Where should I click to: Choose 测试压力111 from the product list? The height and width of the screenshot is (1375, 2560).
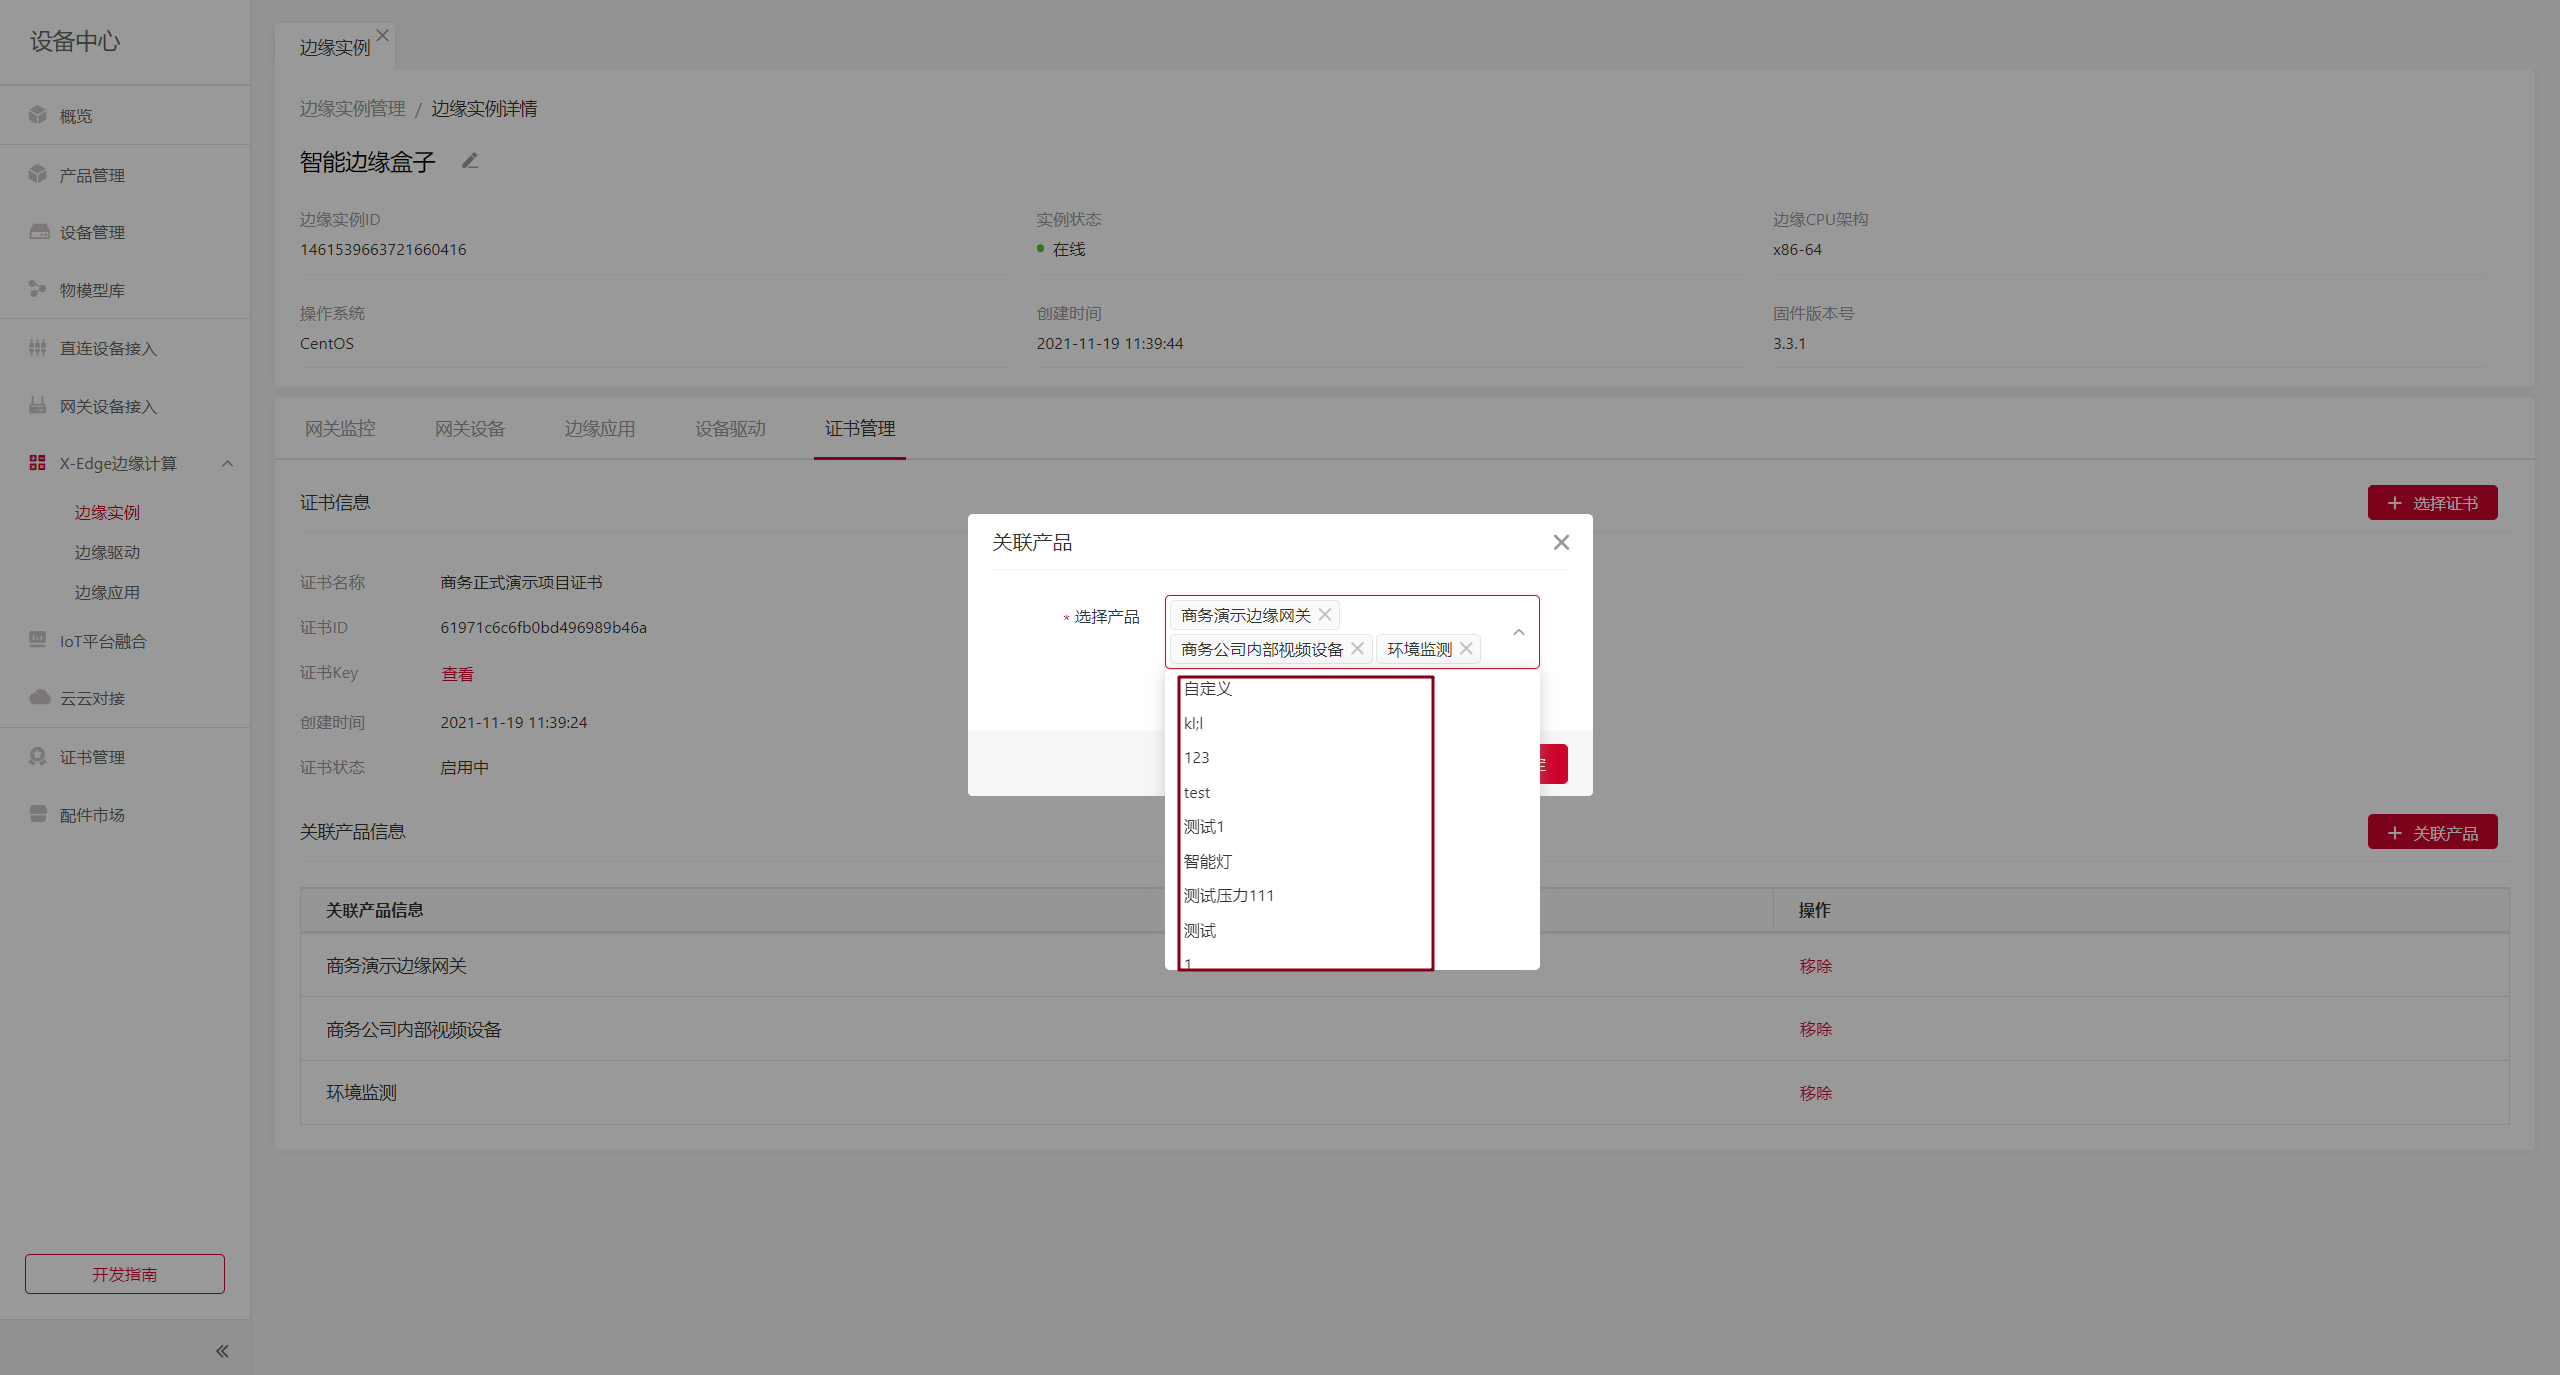point(1229,896)
